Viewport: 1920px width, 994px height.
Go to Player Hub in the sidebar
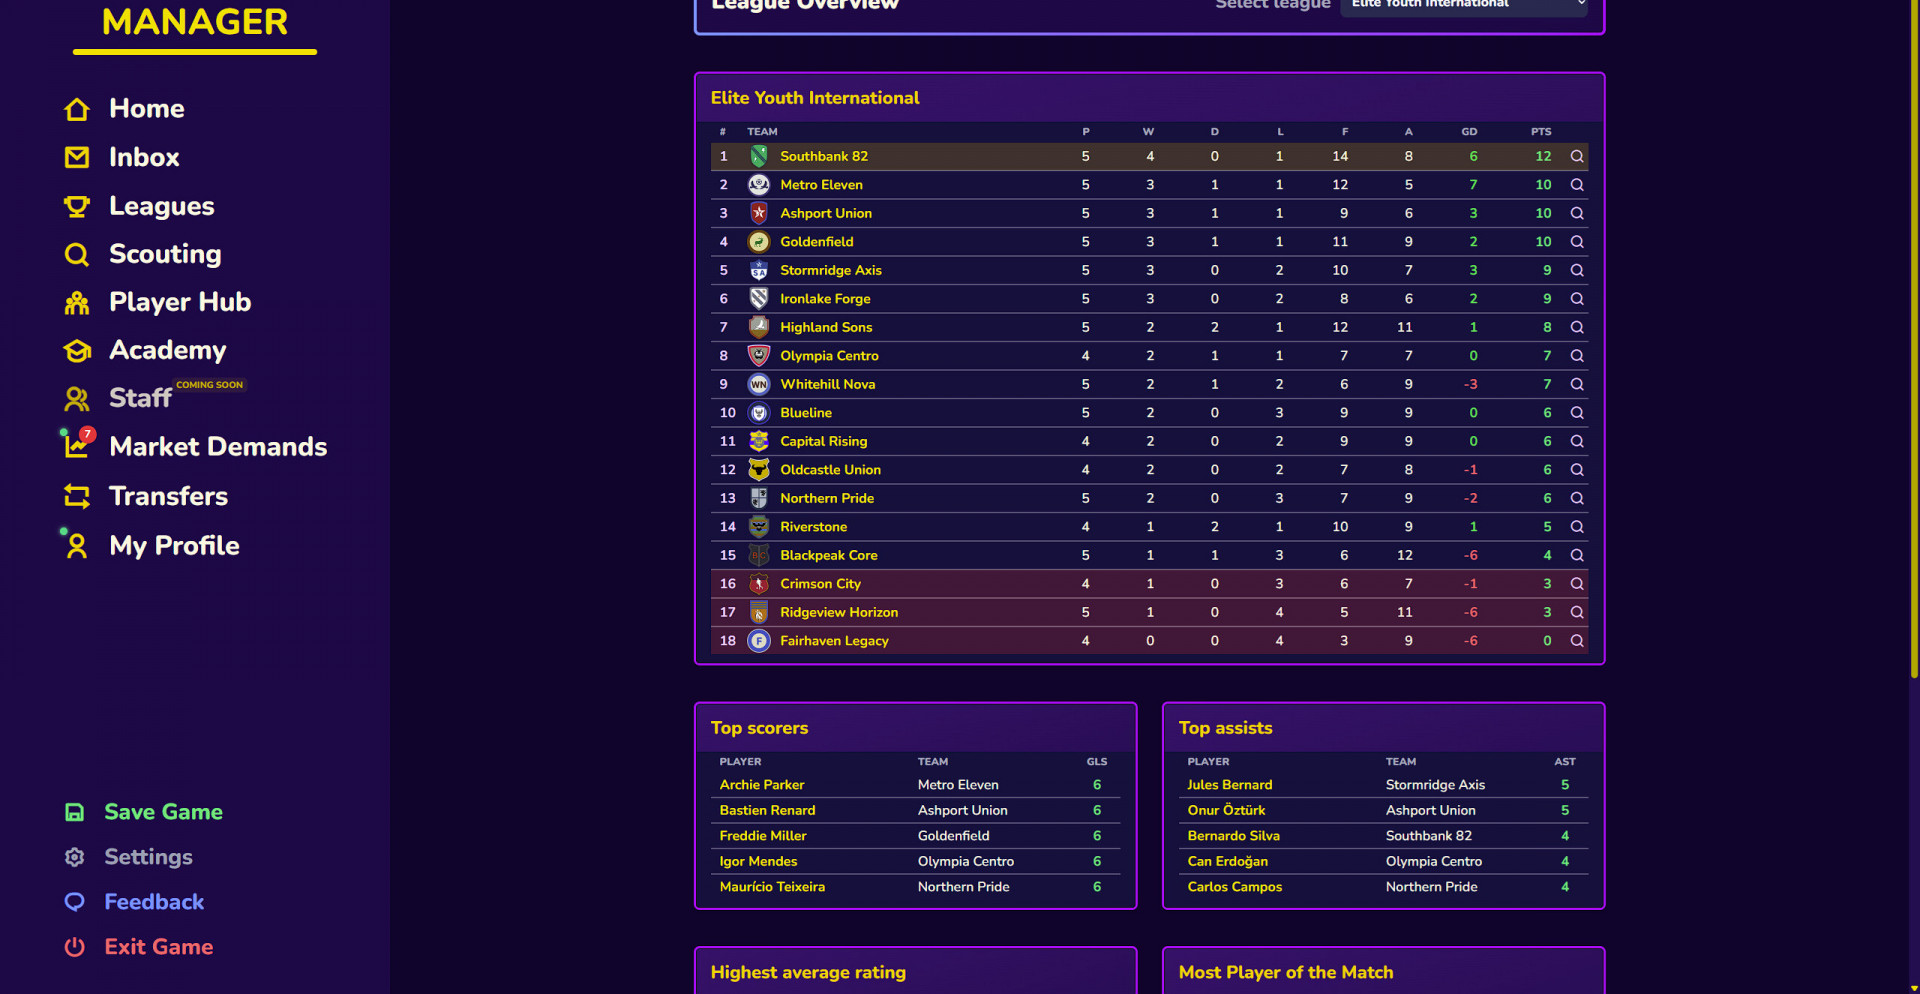pos(180,302)
